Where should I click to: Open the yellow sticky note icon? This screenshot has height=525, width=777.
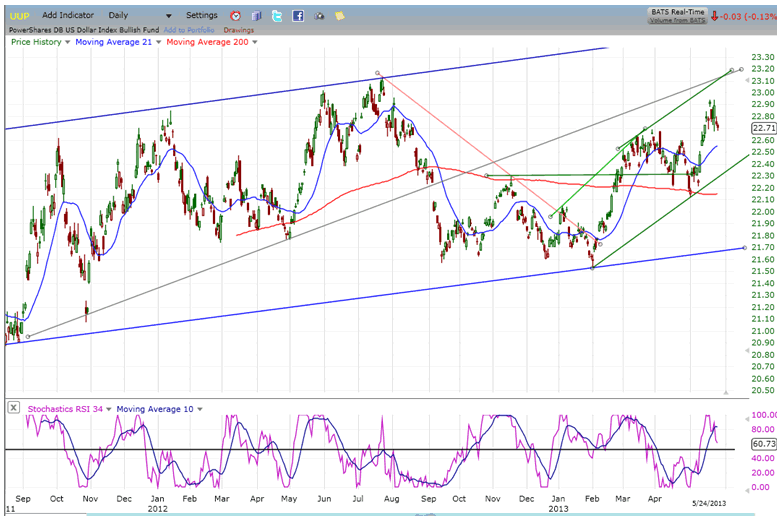340,16
